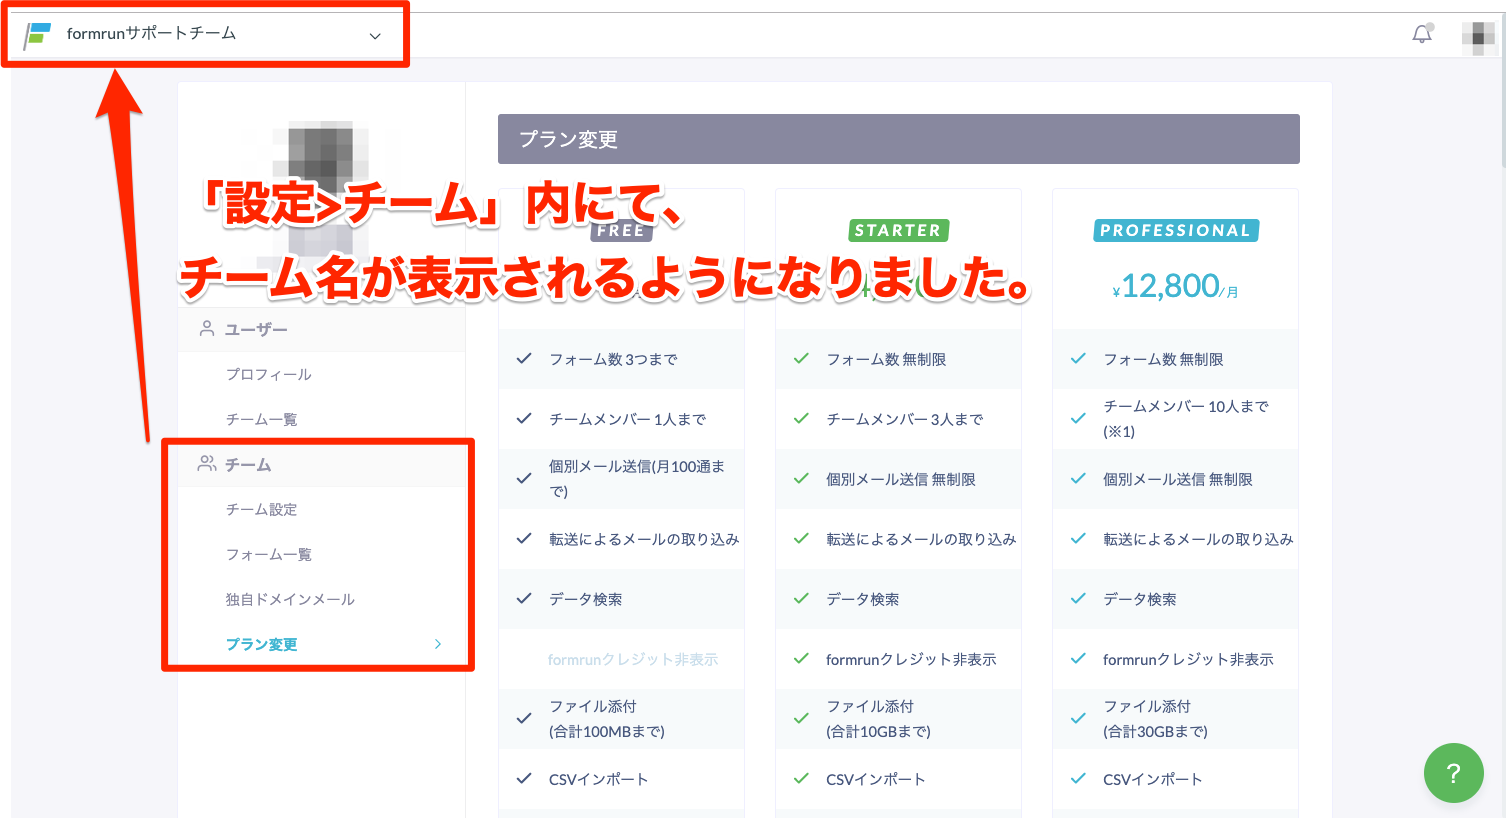Click the checkmark beside FREE フォーム数 3つまで
The image size is (1506, 818).
(523, 358)
